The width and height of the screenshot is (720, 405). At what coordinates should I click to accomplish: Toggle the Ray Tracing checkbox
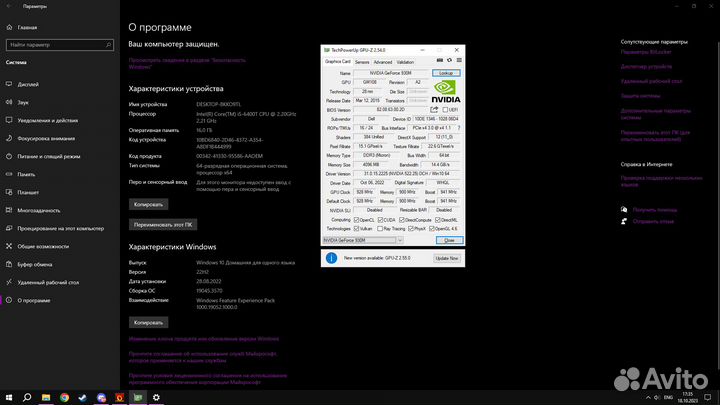pos(380,228)
